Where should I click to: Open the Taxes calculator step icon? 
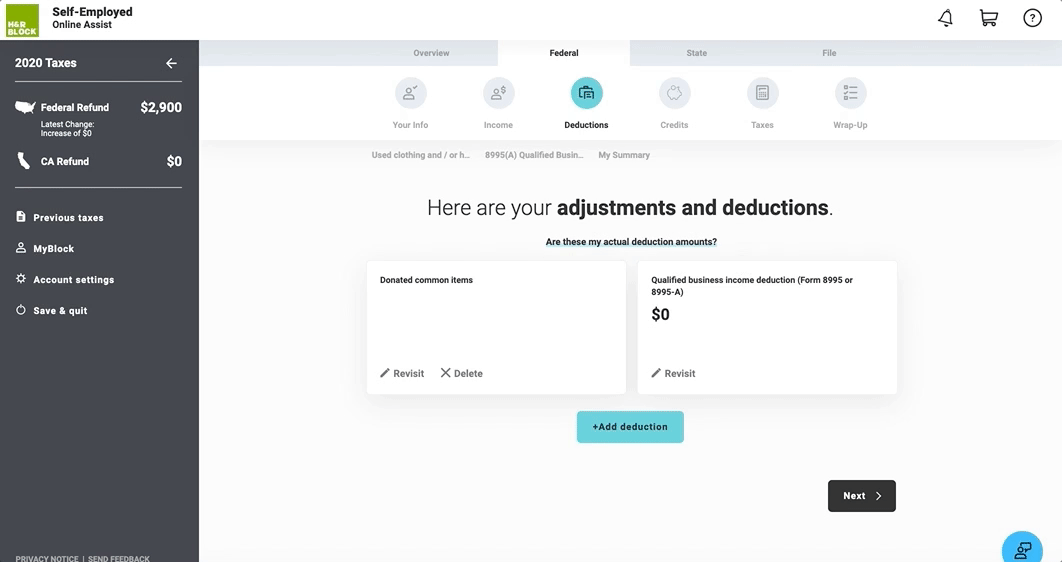click(x=762, y=93)
